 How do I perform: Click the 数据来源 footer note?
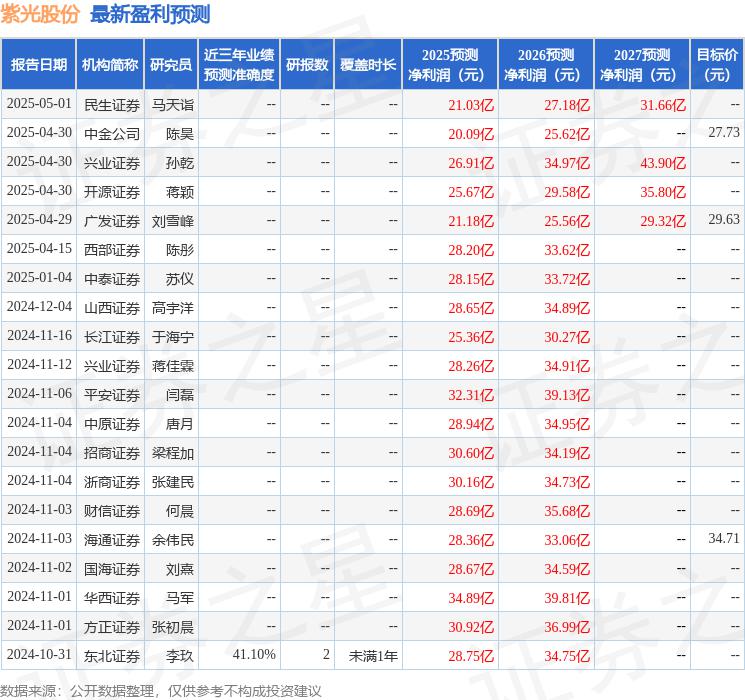(x=161, y=691)
